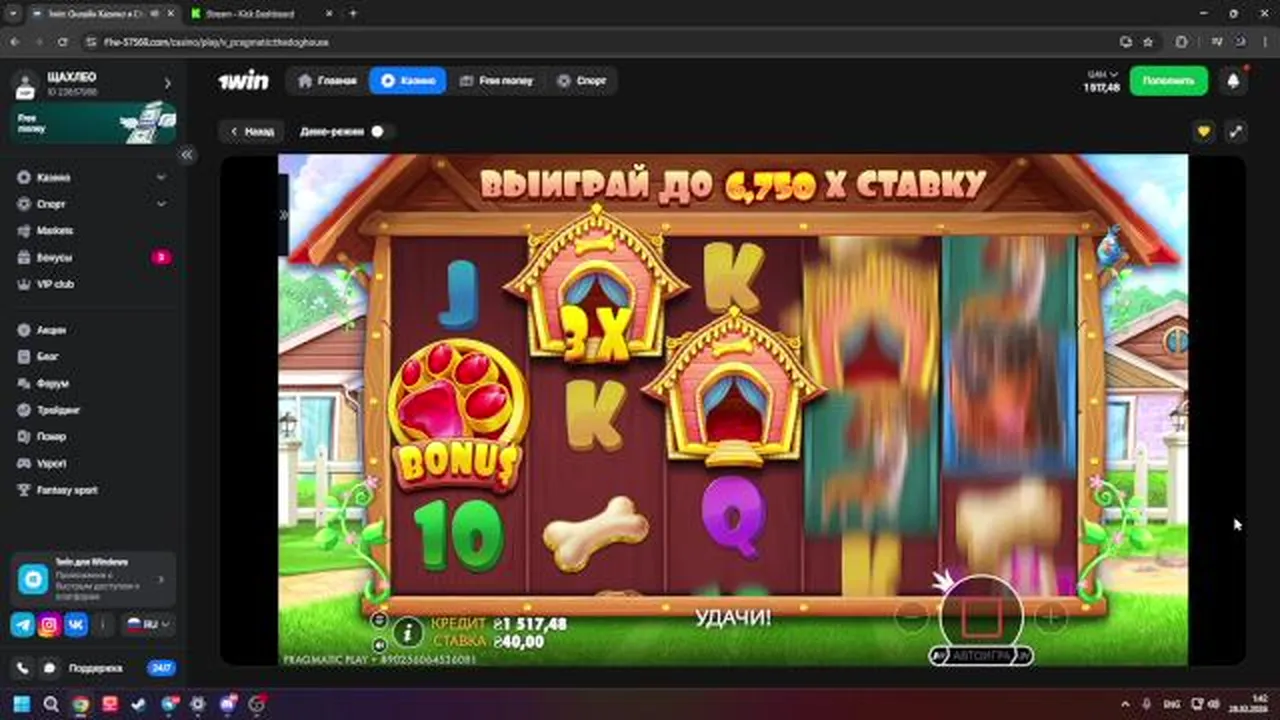Viewport: 1280px width, 720px height.
Task: Bookmark the page with the star icon
Action: click(1148, 42)
